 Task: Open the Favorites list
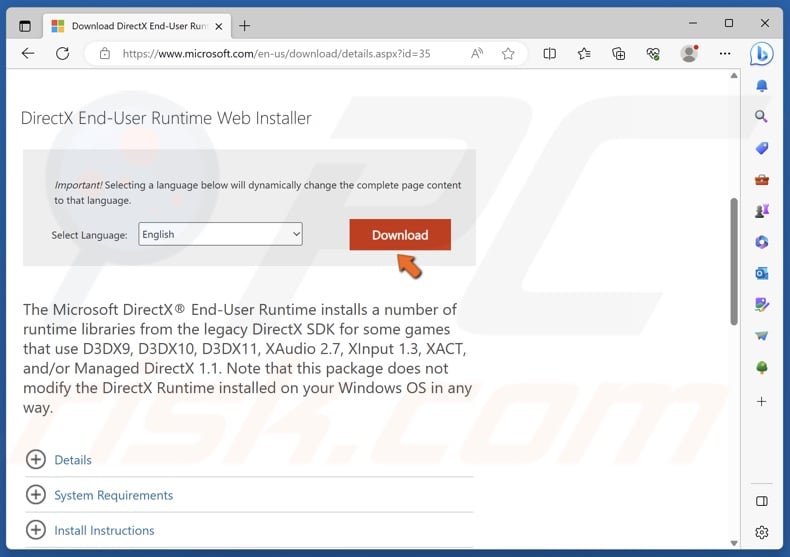pyautogui.click(x=584, y=53)
